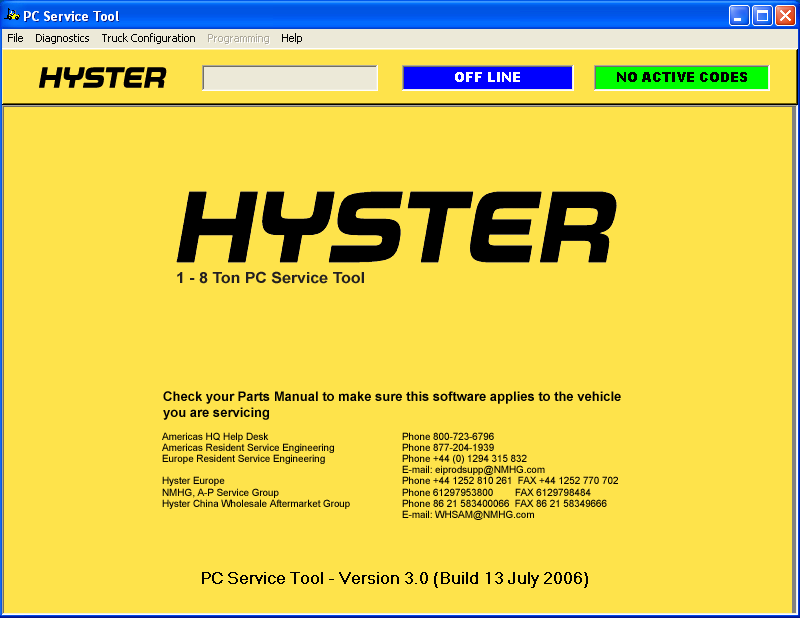Open the File menu
The height and width of the screenshot is (618, 800).
tap(15, 38)
